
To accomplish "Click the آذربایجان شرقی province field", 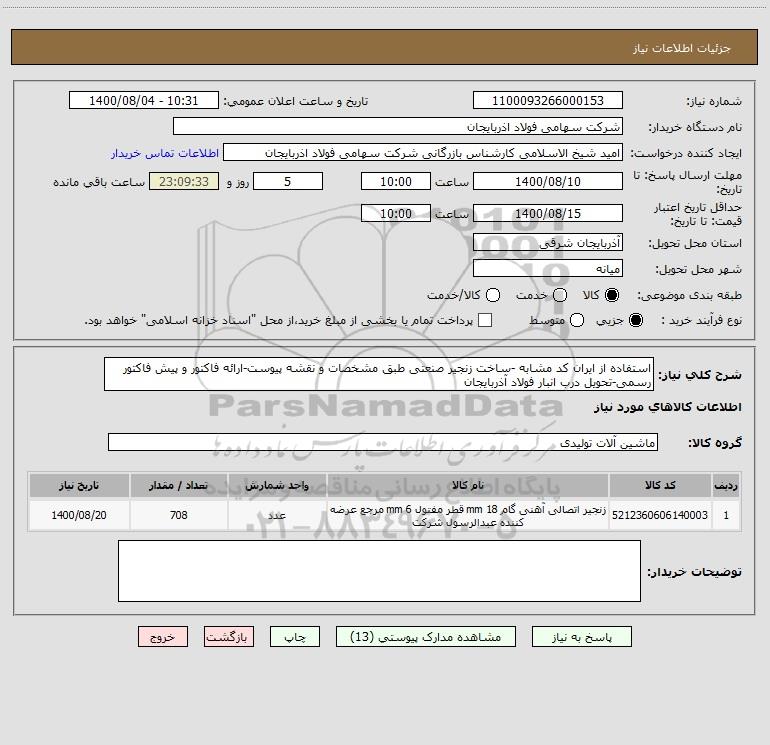I will click(x=548, y=243).
